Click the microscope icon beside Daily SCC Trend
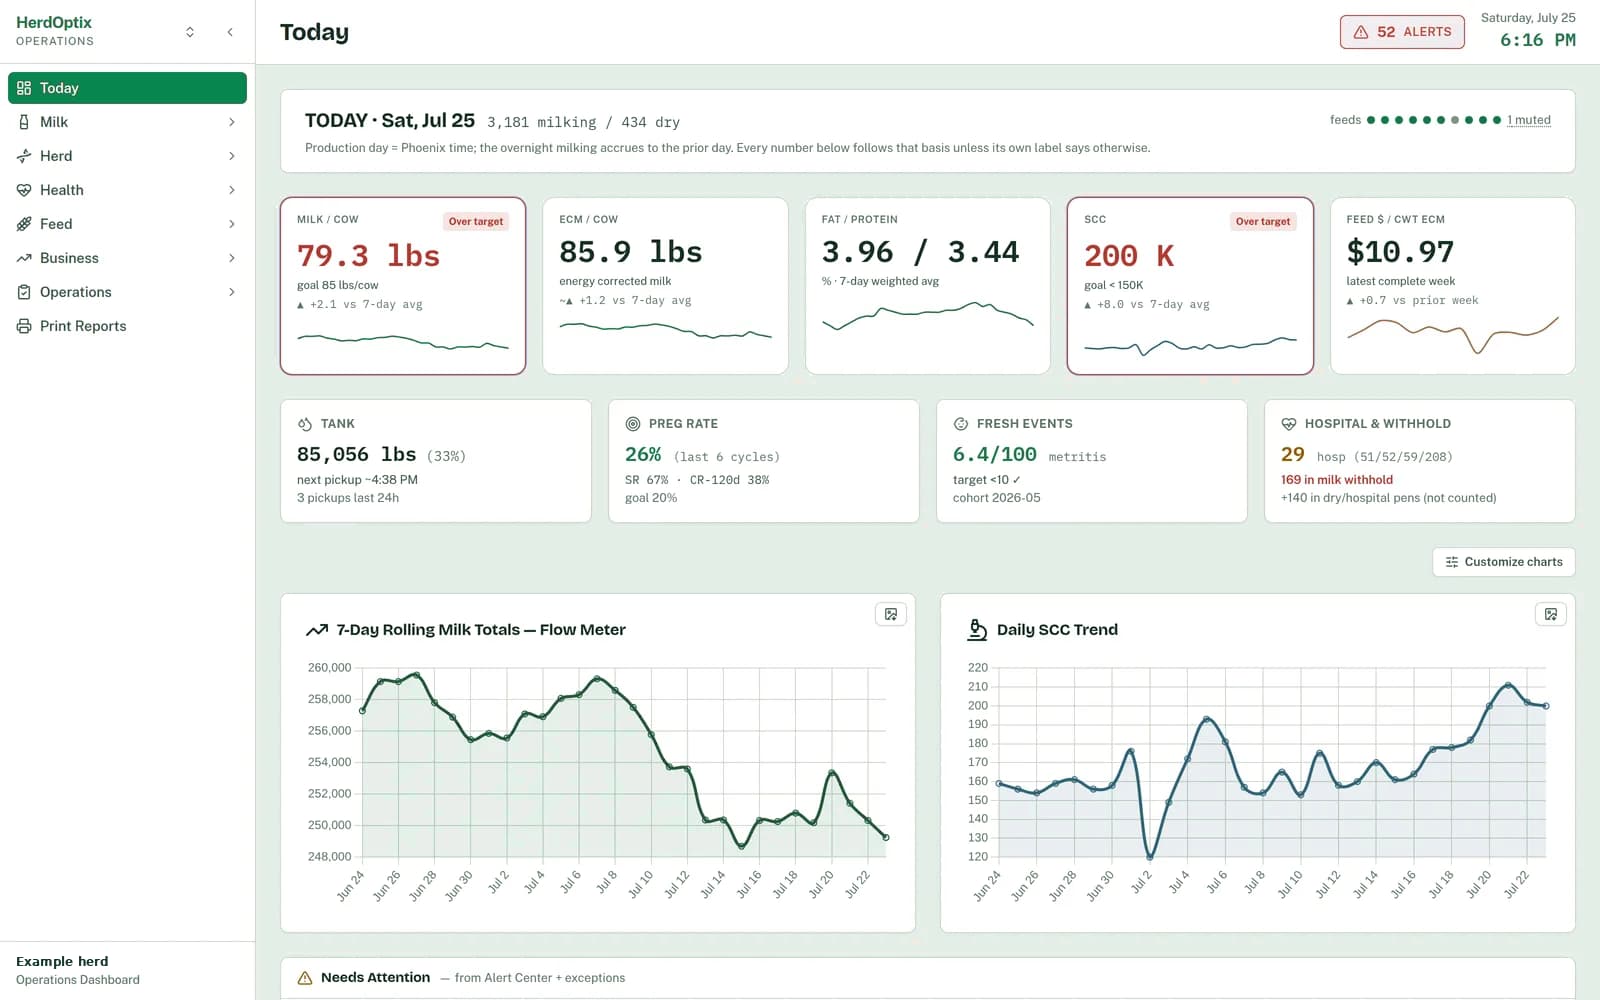 (977, 630)
